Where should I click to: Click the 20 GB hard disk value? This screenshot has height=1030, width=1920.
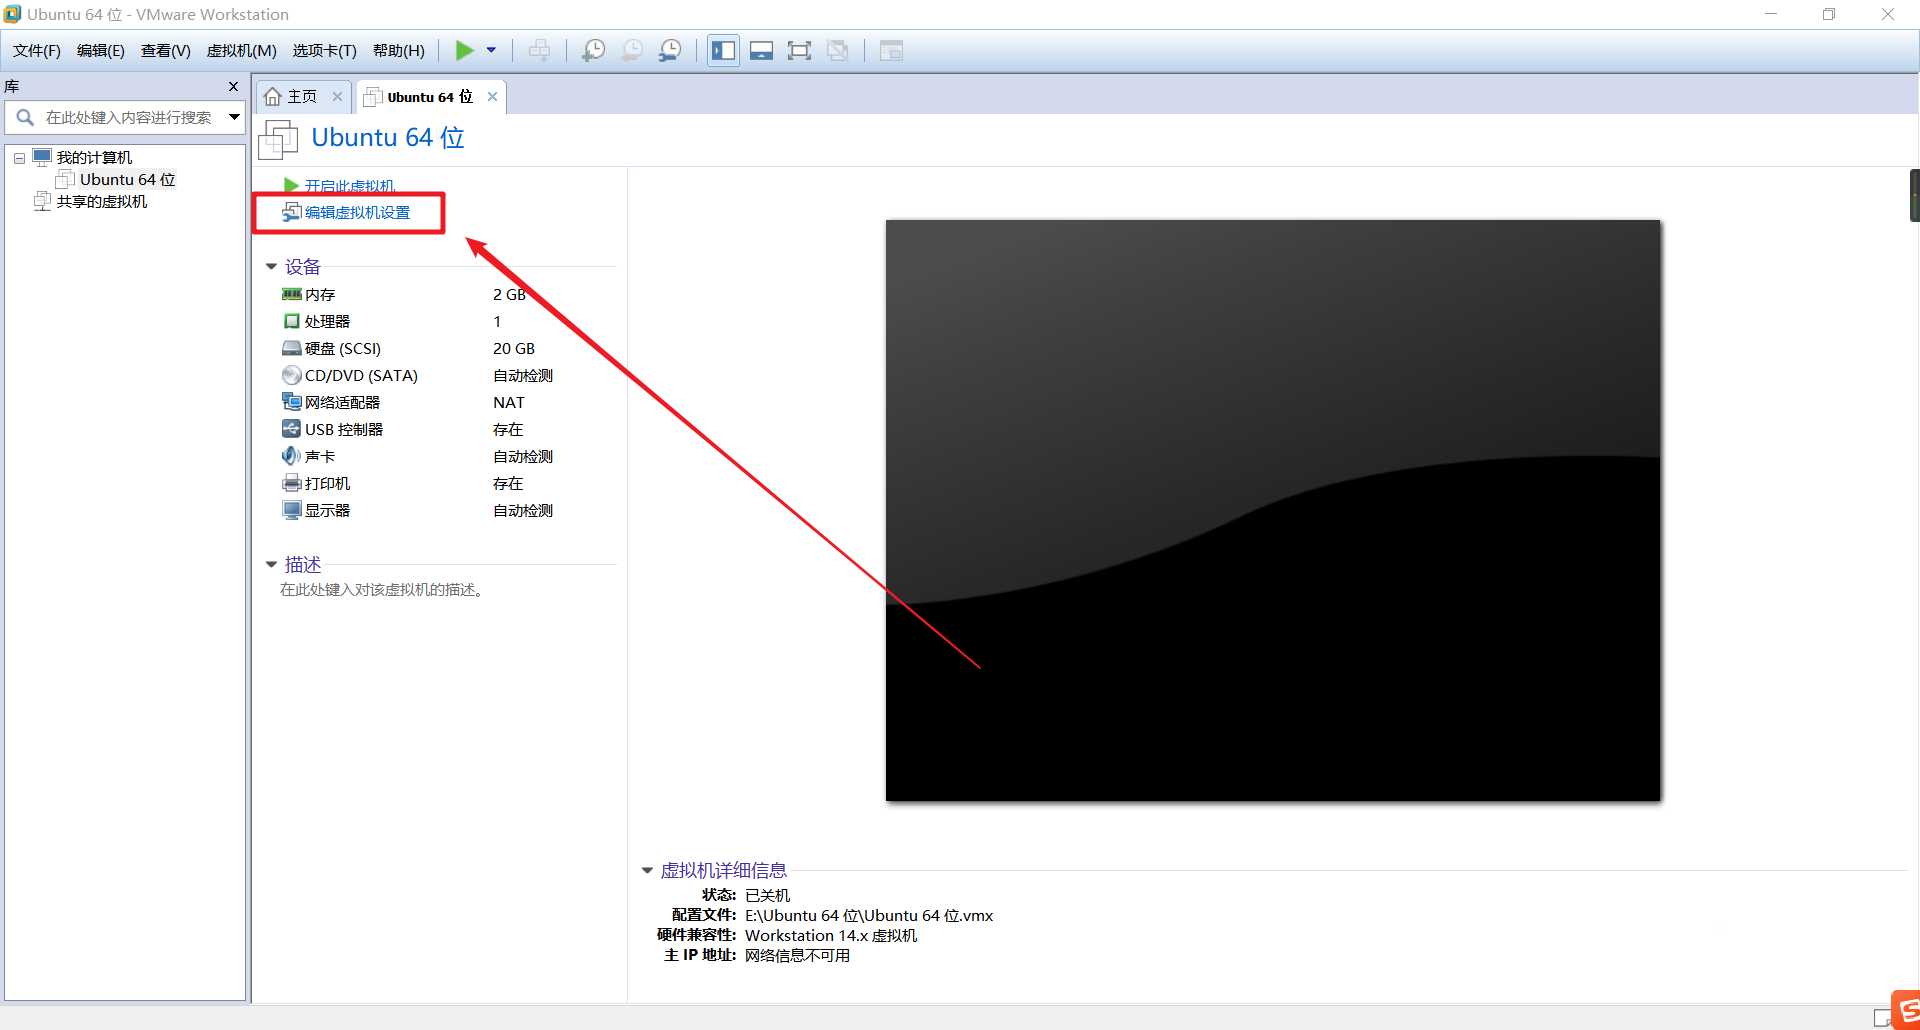(514, 349)
